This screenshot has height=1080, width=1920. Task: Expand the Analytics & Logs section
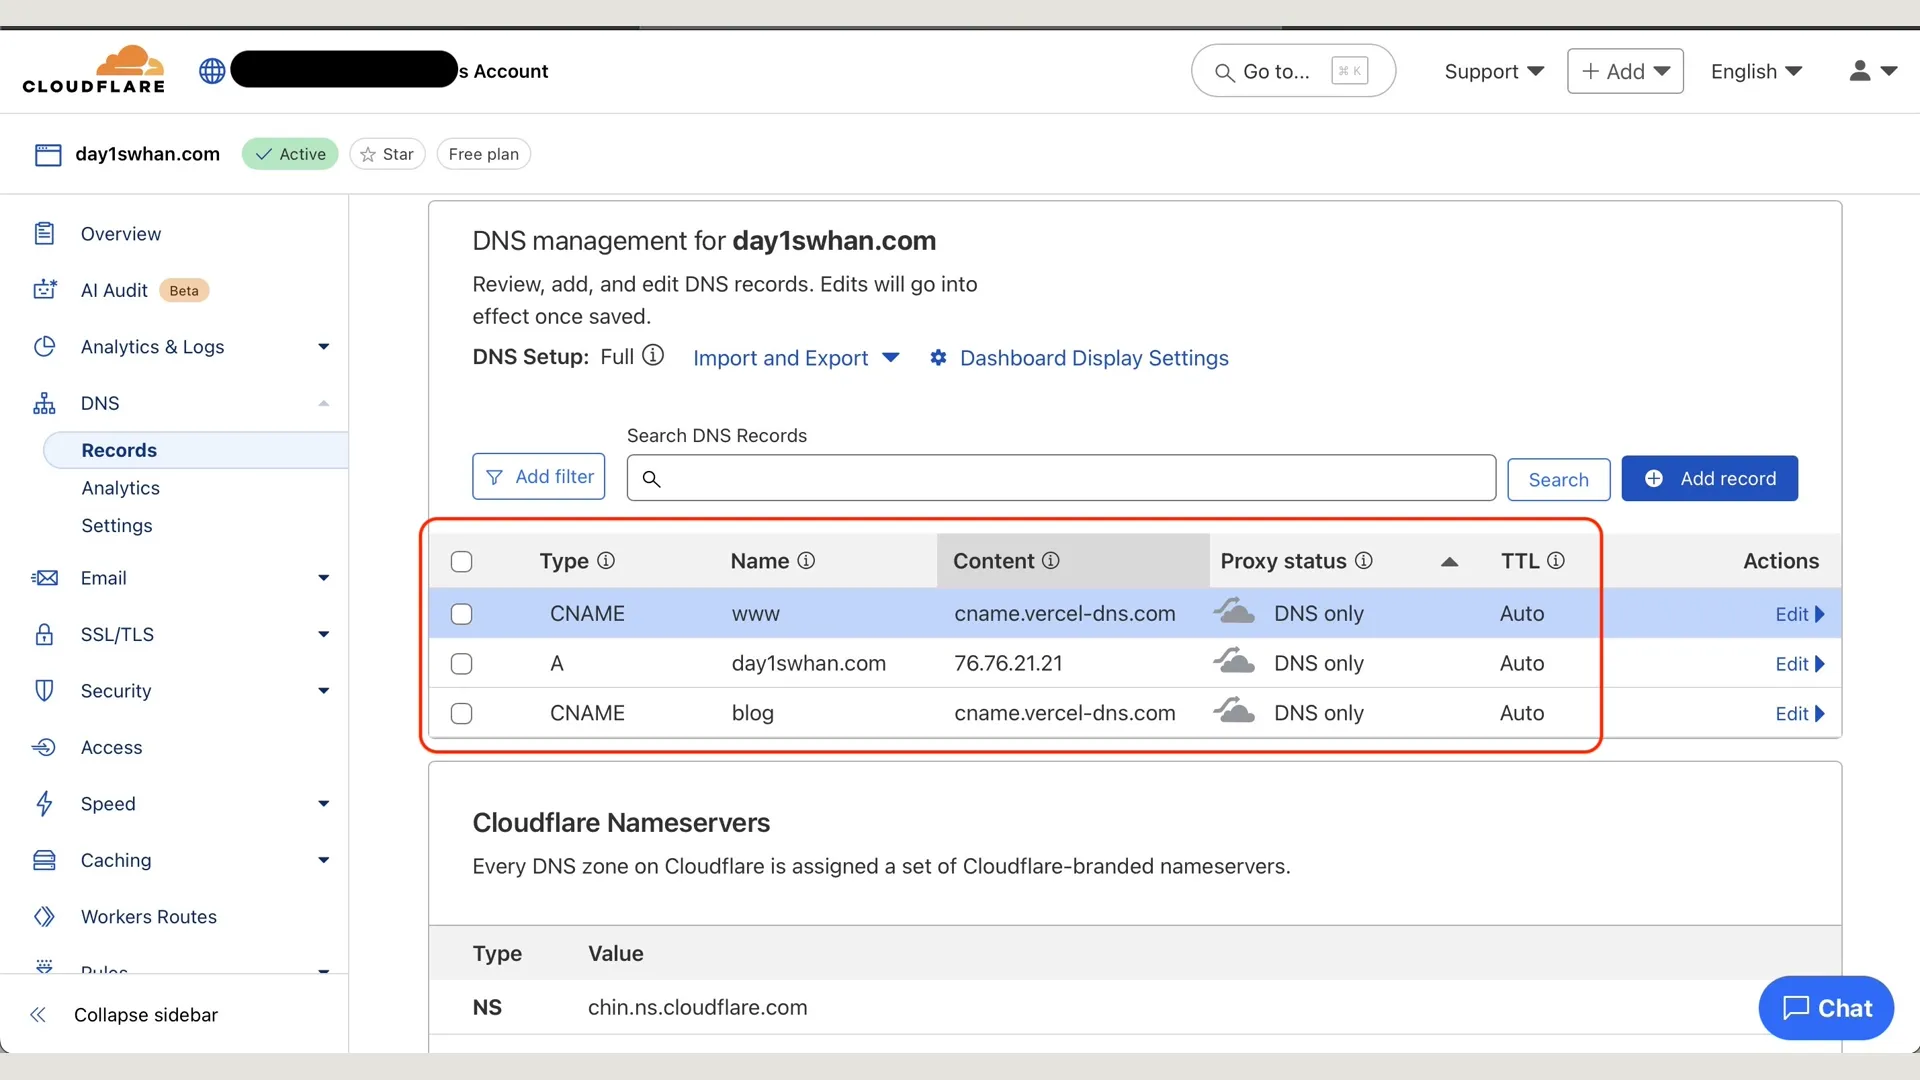[x=323, y=347]
